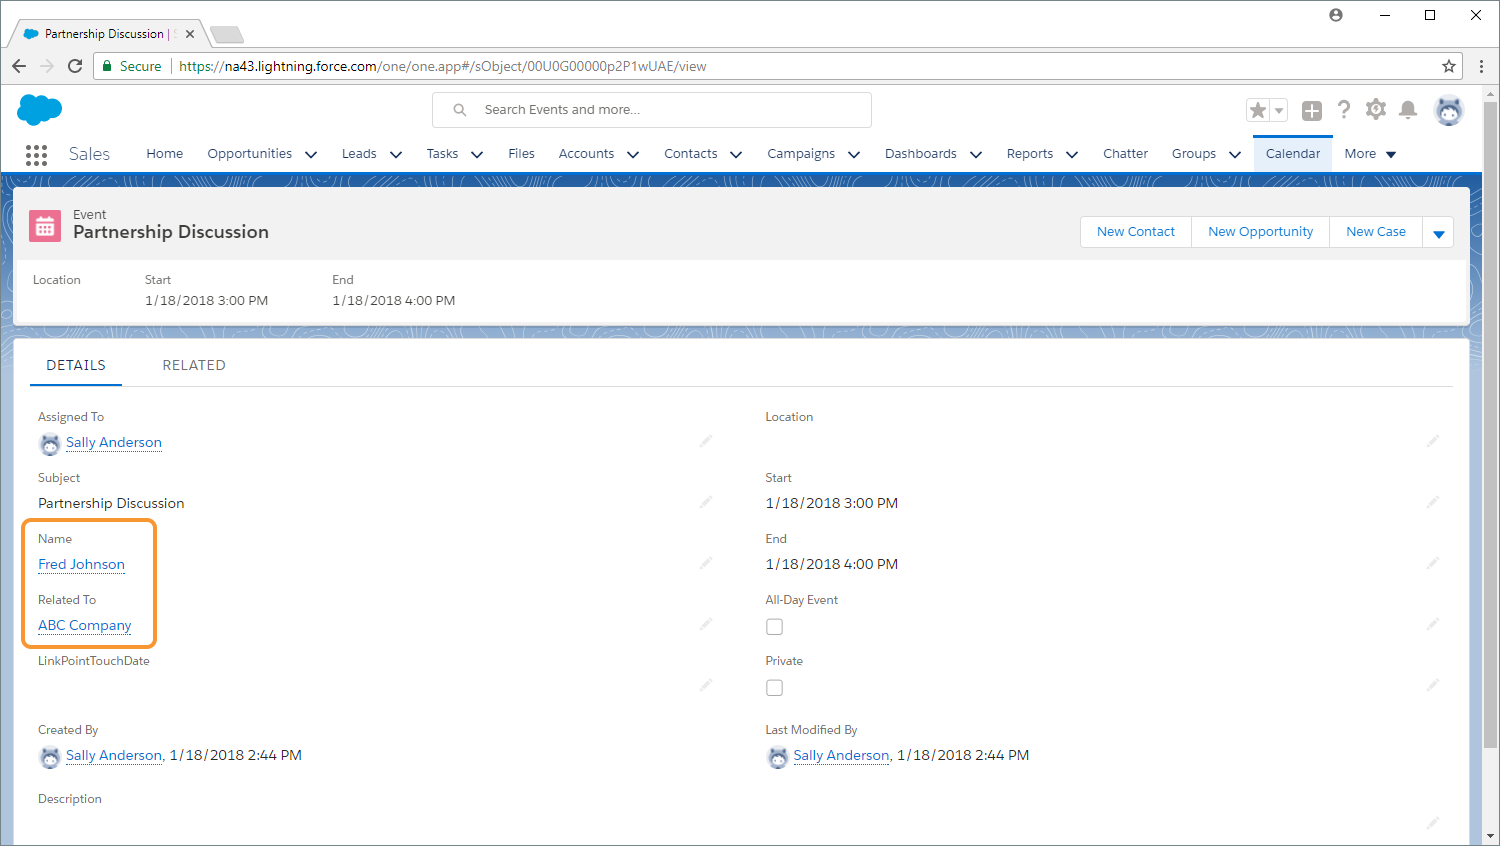Select the Calendar nav tab
The width and height of the screenshot is (1500, 846).
pos(1293,154)
